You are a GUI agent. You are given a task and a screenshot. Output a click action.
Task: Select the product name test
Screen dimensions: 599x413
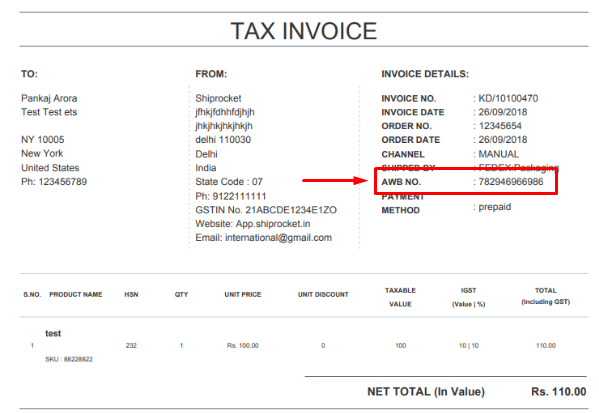point(53,334)
